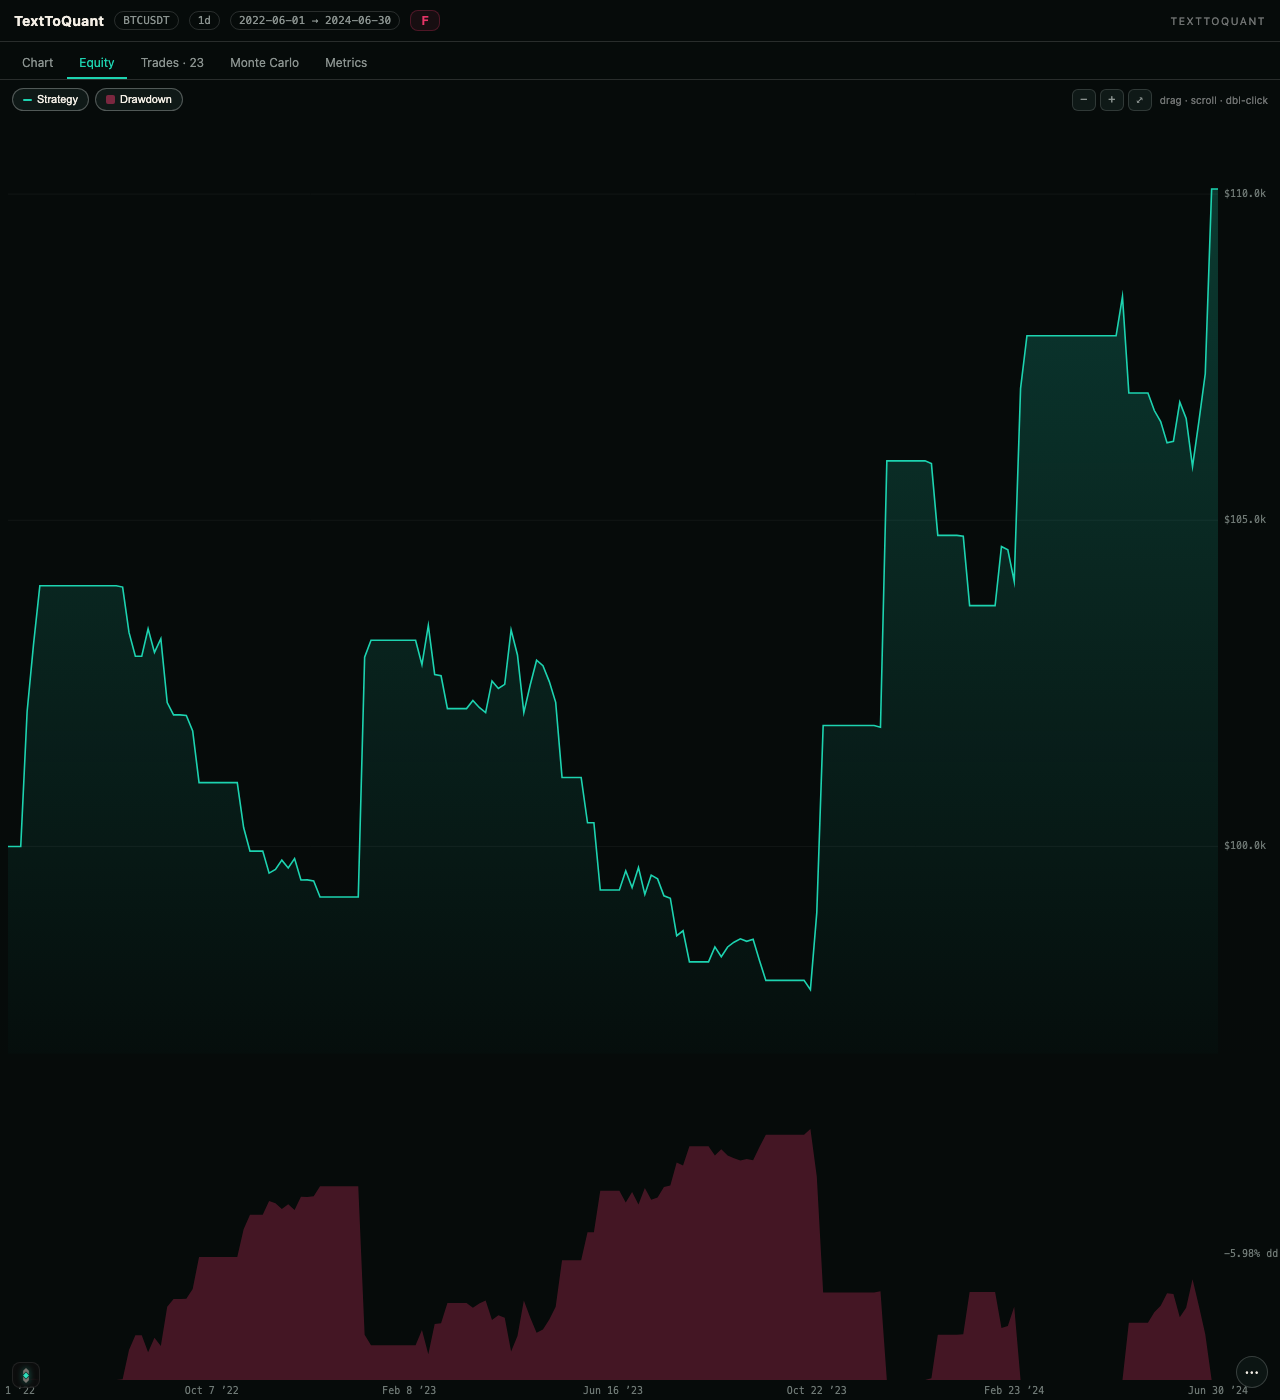Switch to the Chart tab

[x=38, y=63]
